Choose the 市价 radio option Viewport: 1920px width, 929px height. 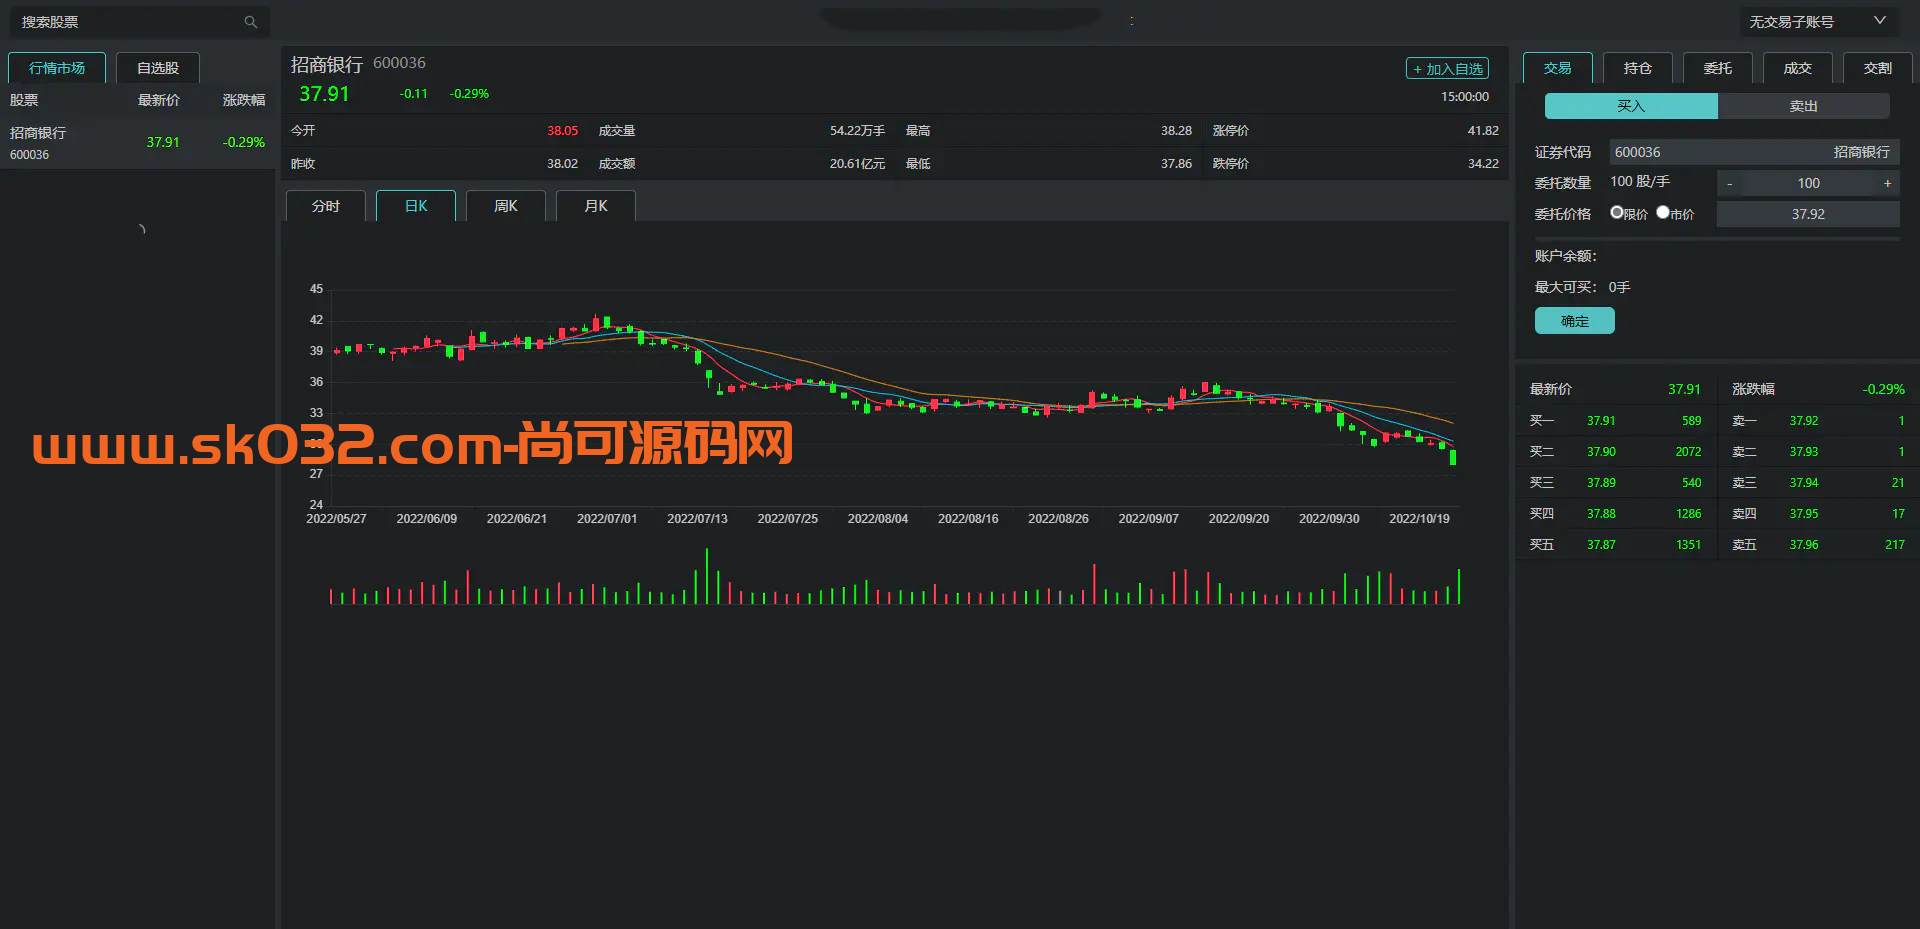pyautogui.click(x=1663, y=212)
